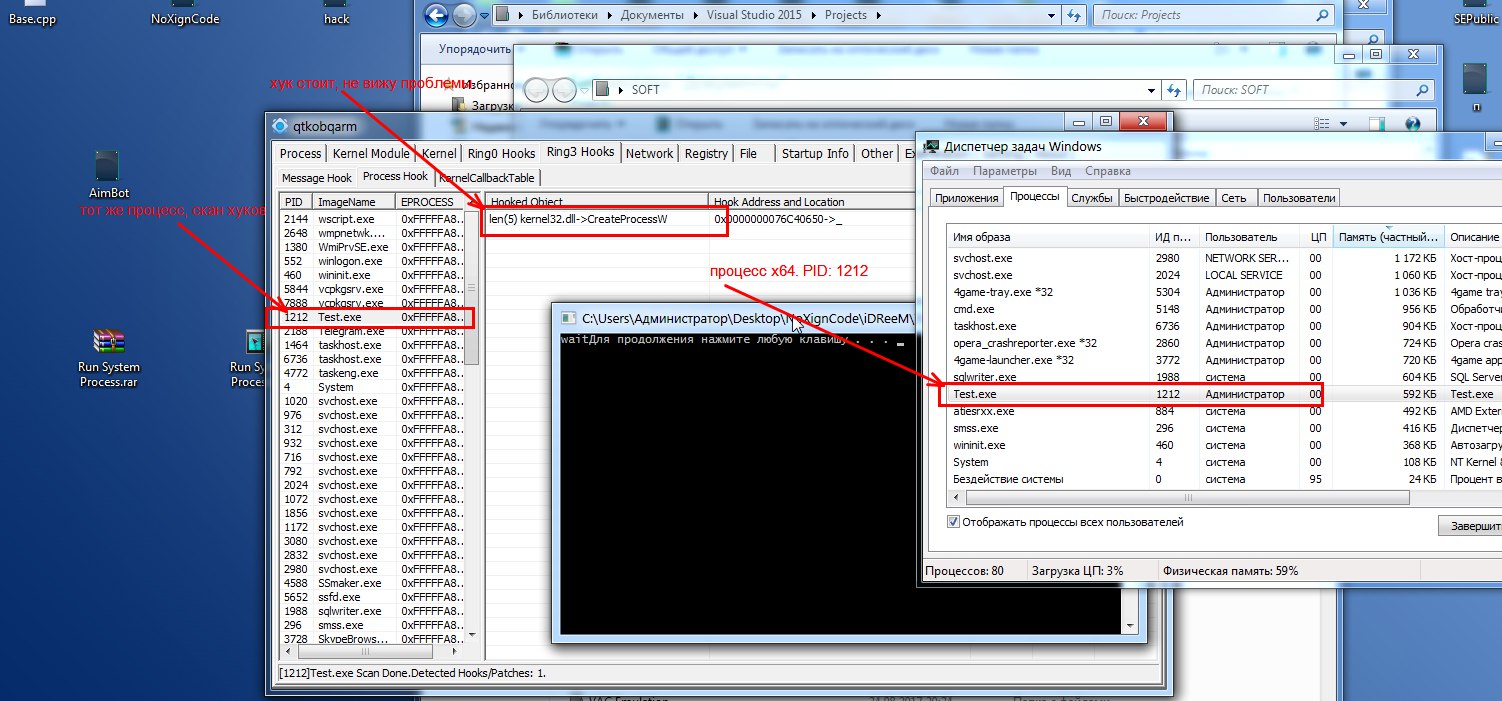Screen dimensions: 1502x701
Task: Switch to Службы tab in Task Manager
Action: point(1091,198)
